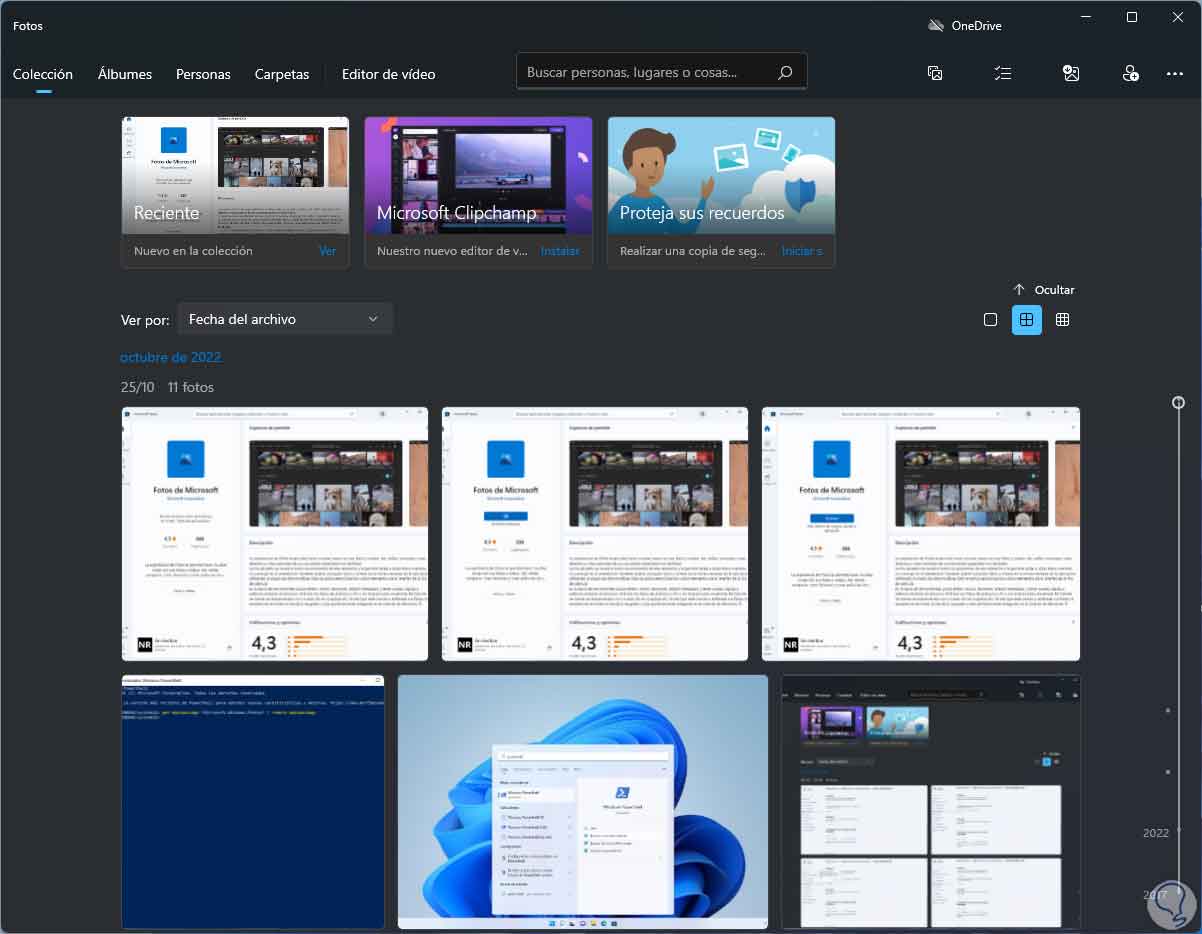Click the new video or collage icon
The height and width of the screenshot is (934, 1202).
tap(935, 73)
